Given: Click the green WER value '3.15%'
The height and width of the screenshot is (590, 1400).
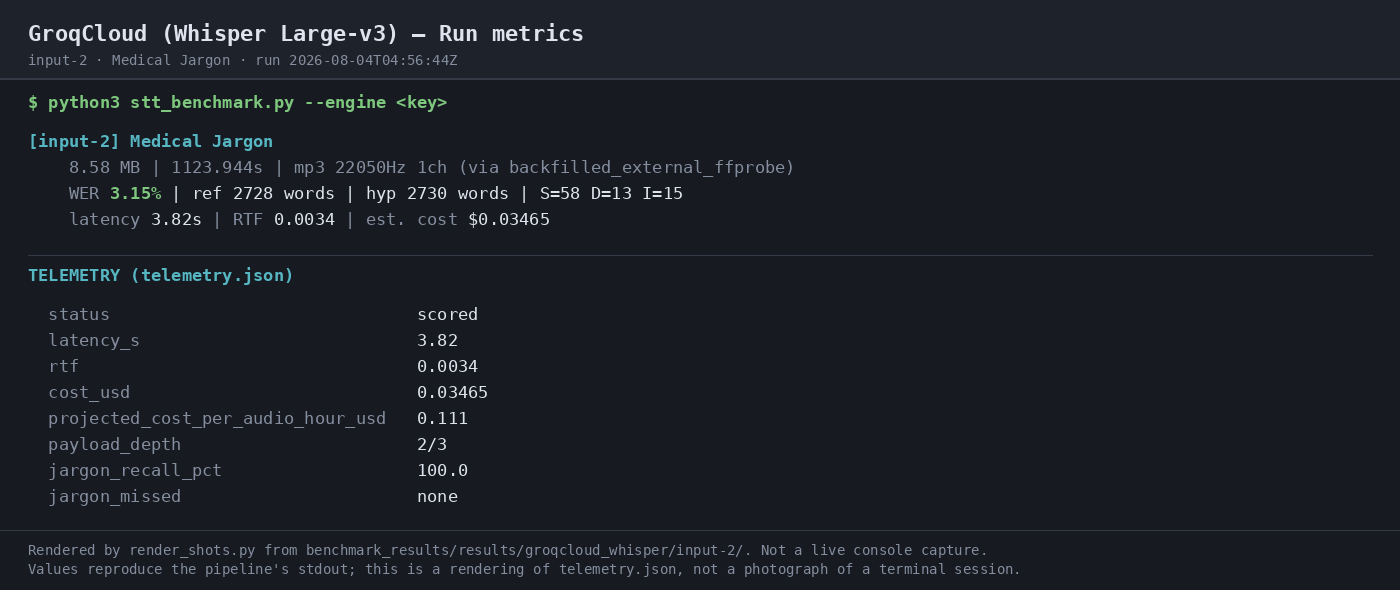Looking at the screenshot, I should pos(135,194).
